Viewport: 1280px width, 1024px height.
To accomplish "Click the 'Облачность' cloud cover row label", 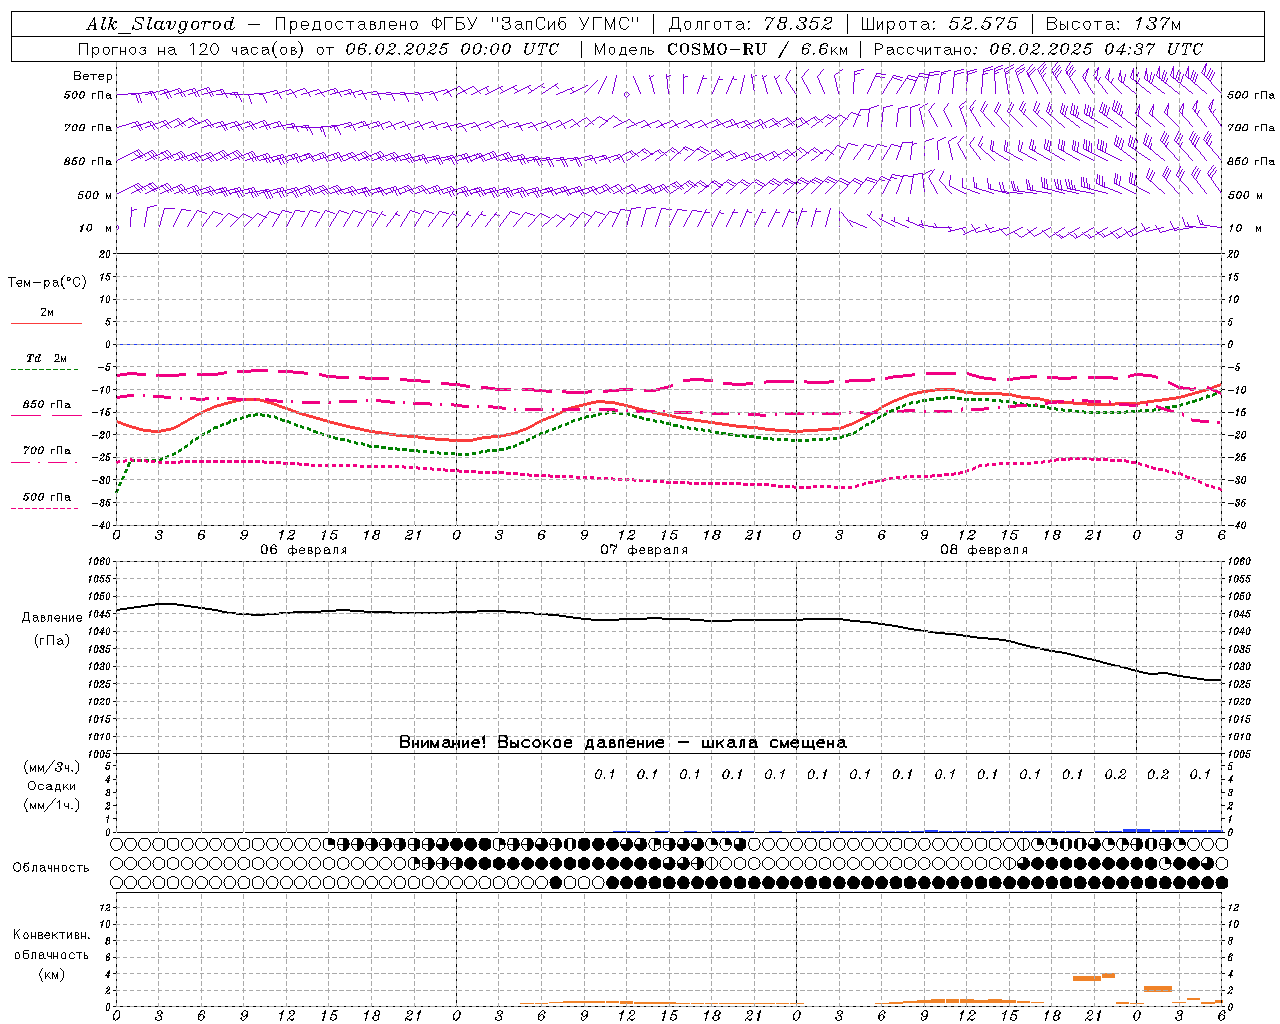I will tap(51, 868).
